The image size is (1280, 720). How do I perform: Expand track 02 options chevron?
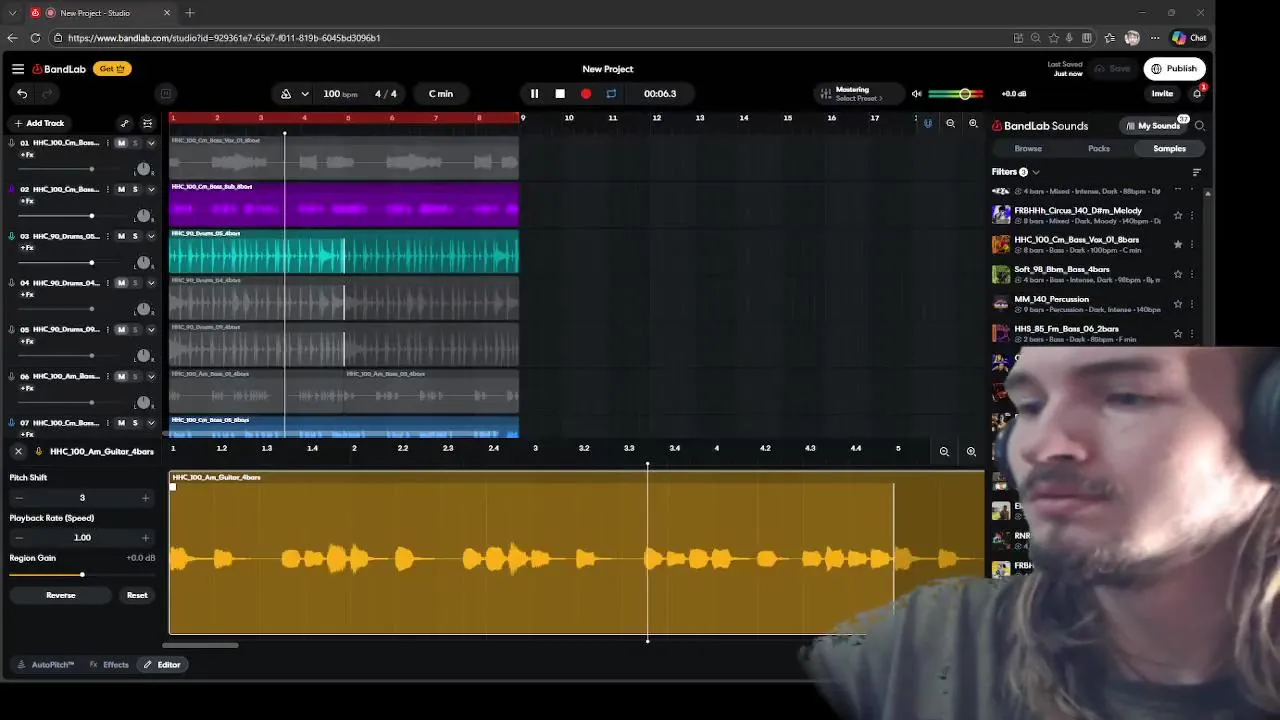tap(151, 189)
